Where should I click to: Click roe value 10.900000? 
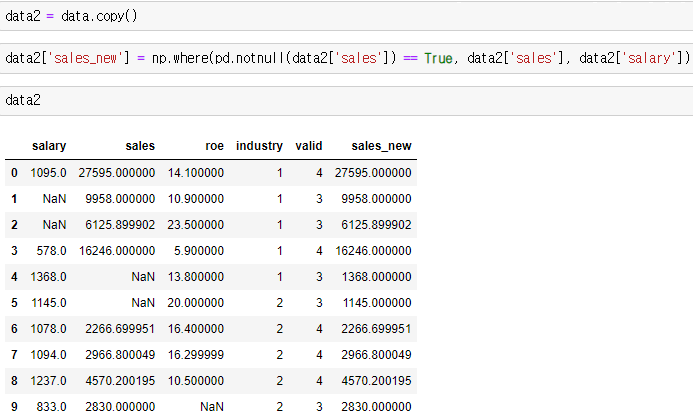tap(196, 199)
